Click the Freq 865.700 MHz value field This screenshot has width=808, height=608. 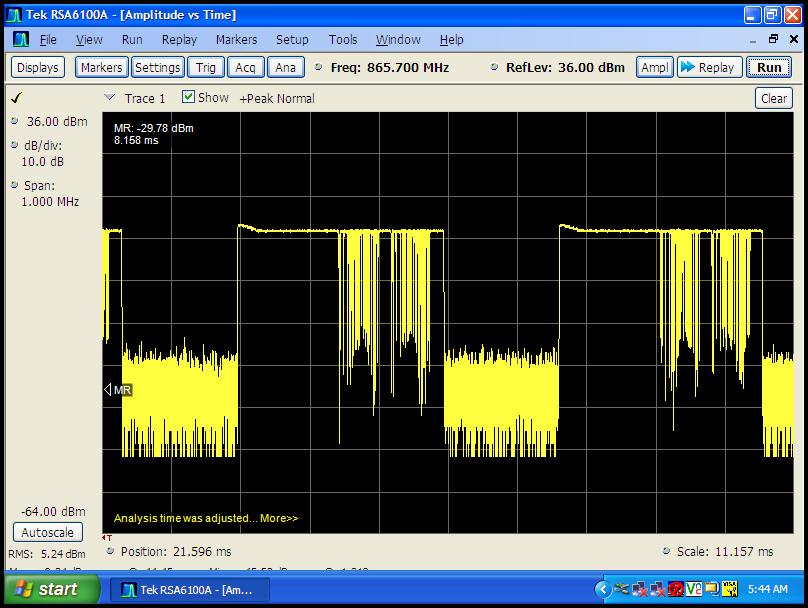410,68
